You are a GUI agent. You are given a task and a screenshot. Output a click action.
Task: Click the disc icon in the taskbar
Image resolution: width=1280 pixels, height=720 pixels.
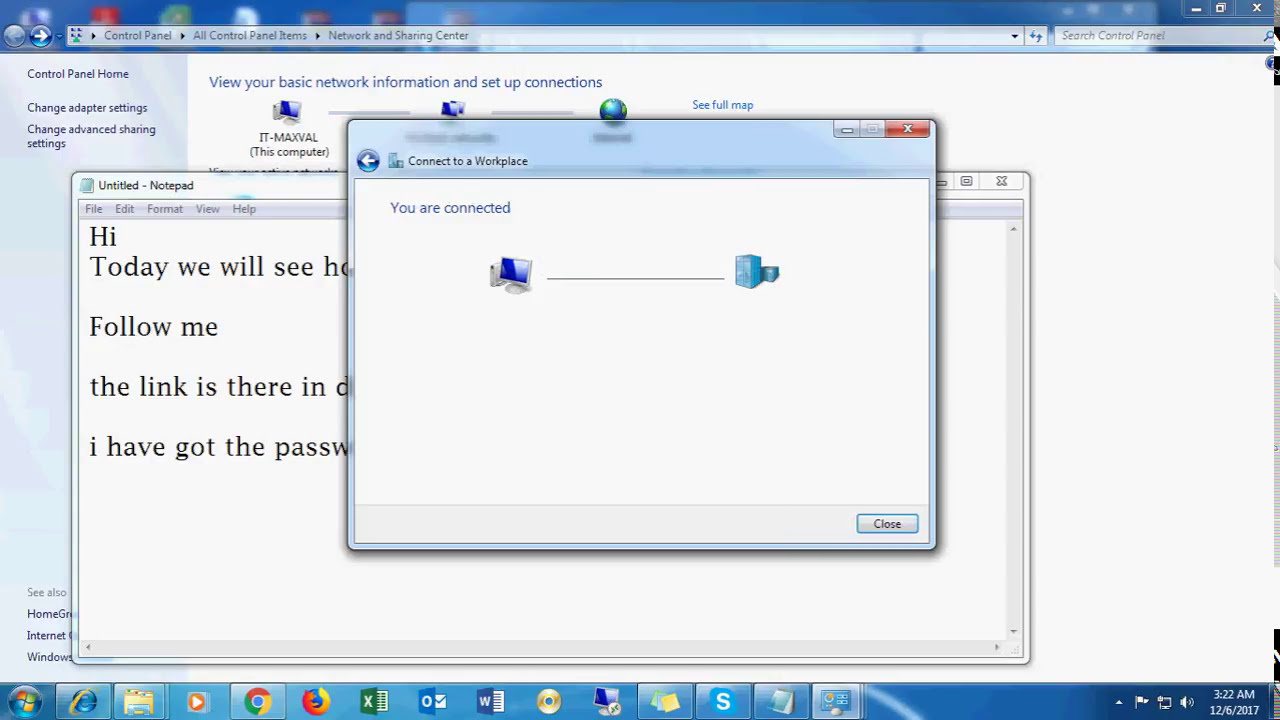549,702
